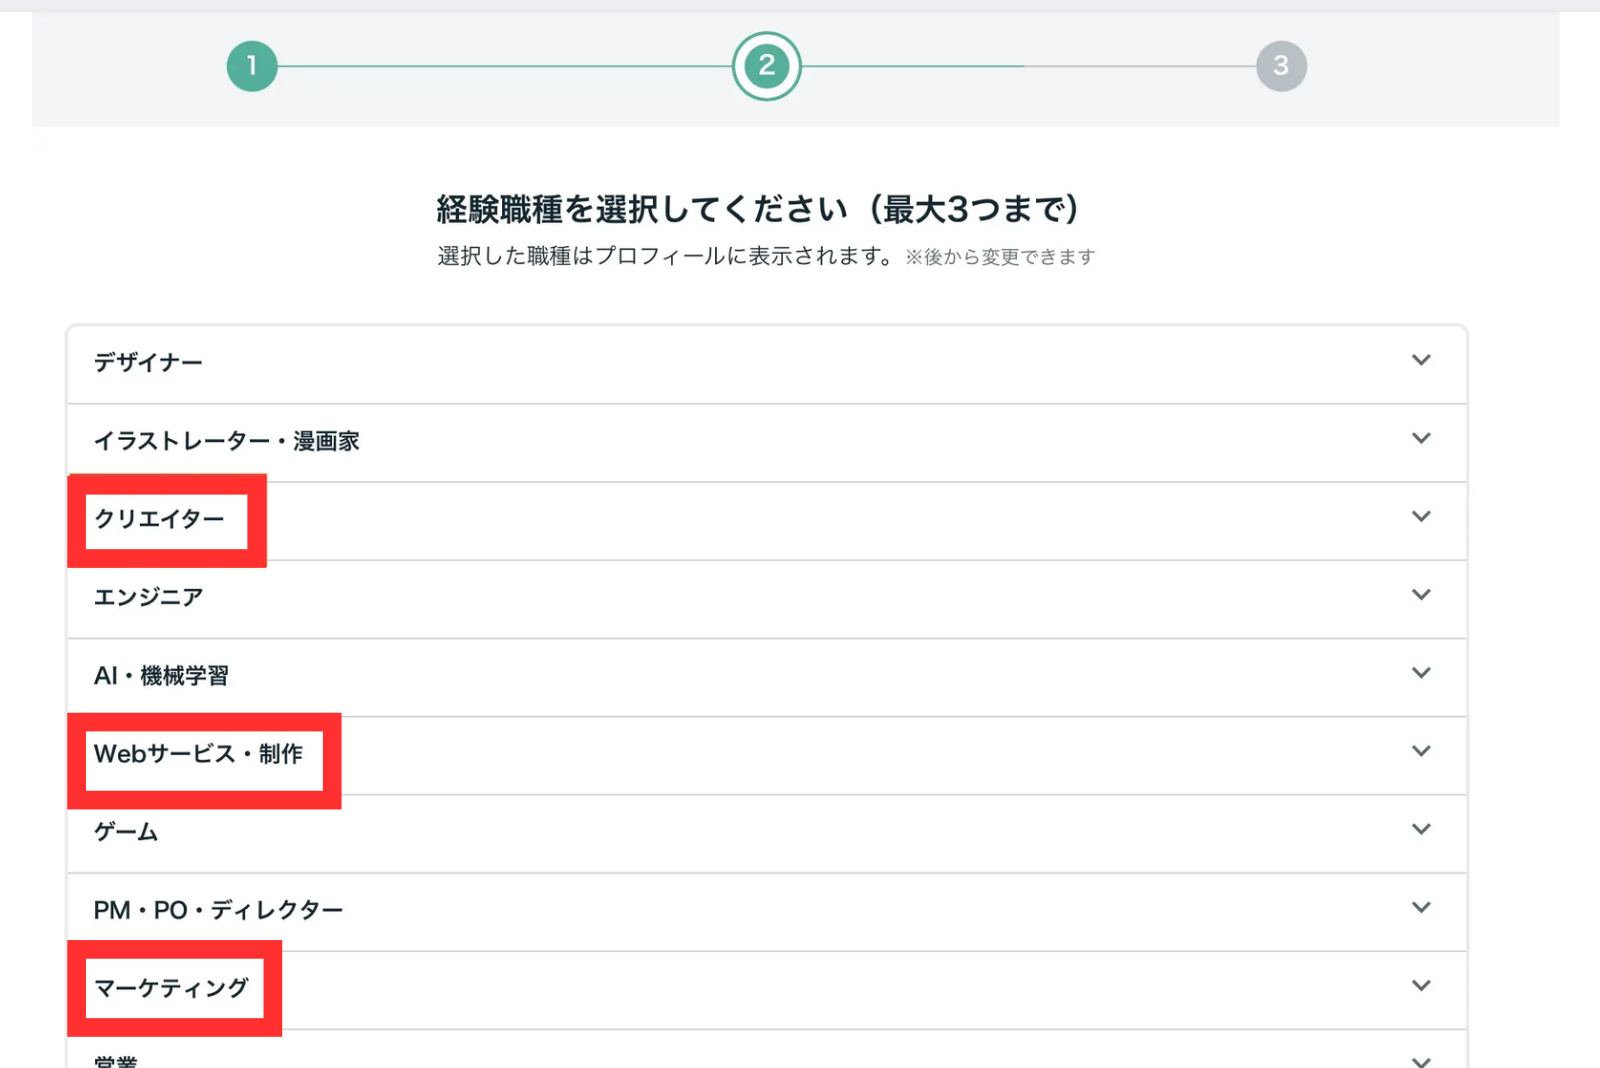Click step 2 circle in progress indicator
The width and height of the screenshot is (1600, 1068).
coord(766,66)
